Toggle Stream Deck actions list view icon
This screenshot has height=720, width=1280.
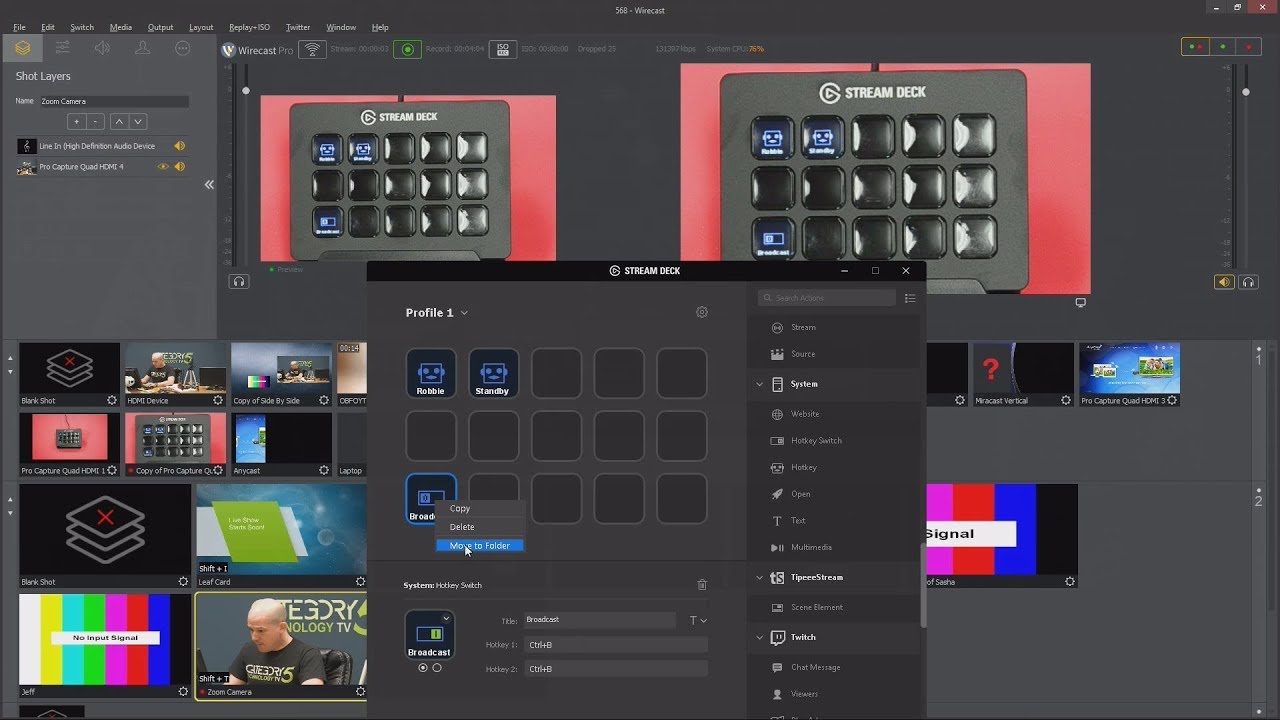pos(910,298)
